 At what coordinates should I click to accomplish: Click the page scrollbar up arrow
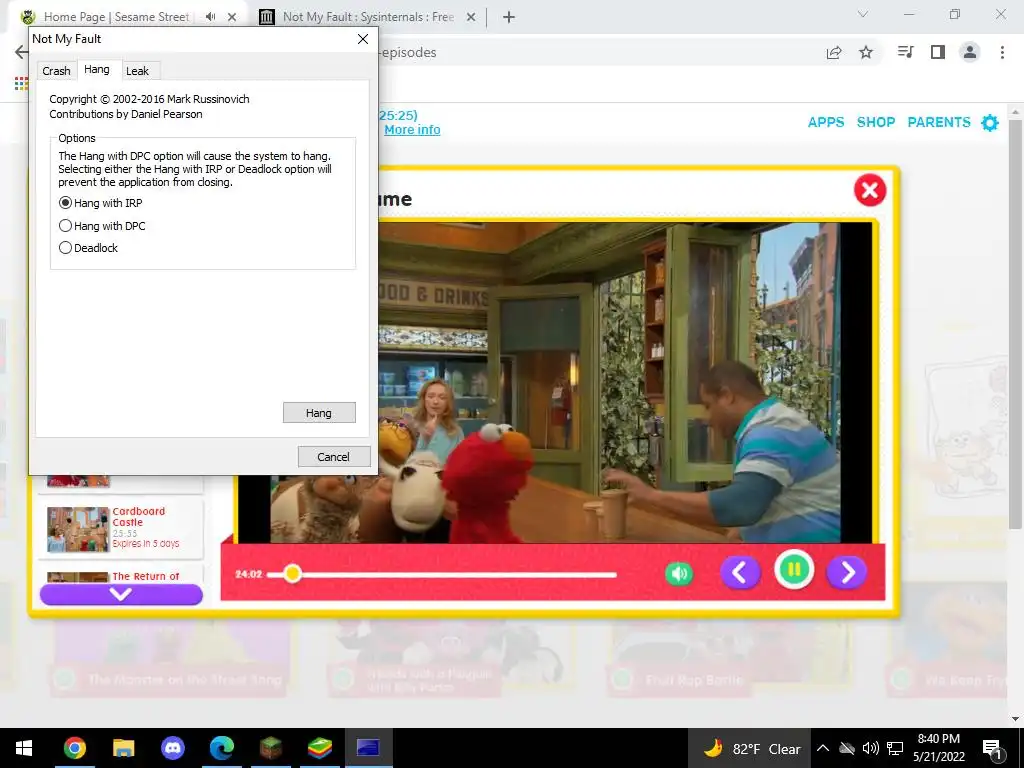coord(1016,112)
